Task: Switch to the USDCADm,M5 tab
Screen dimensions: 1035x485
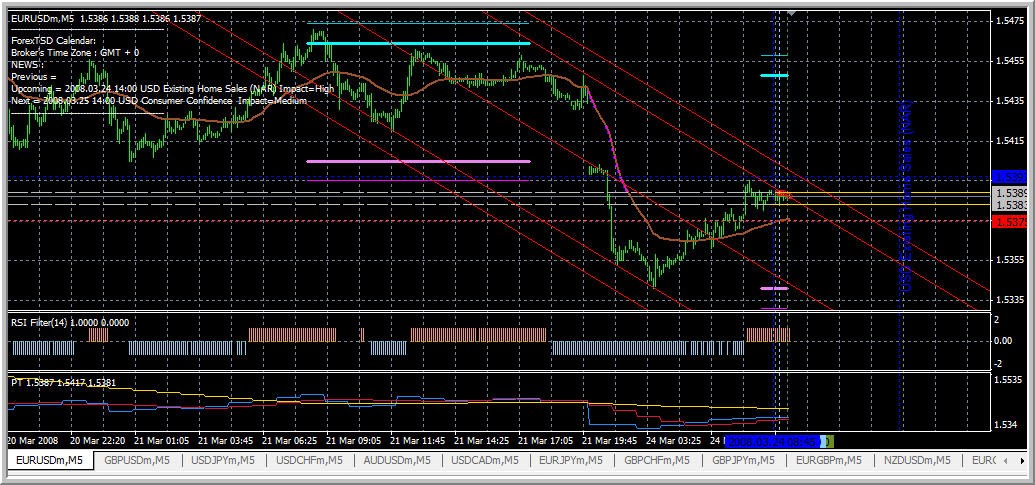Action: (485, 460)
